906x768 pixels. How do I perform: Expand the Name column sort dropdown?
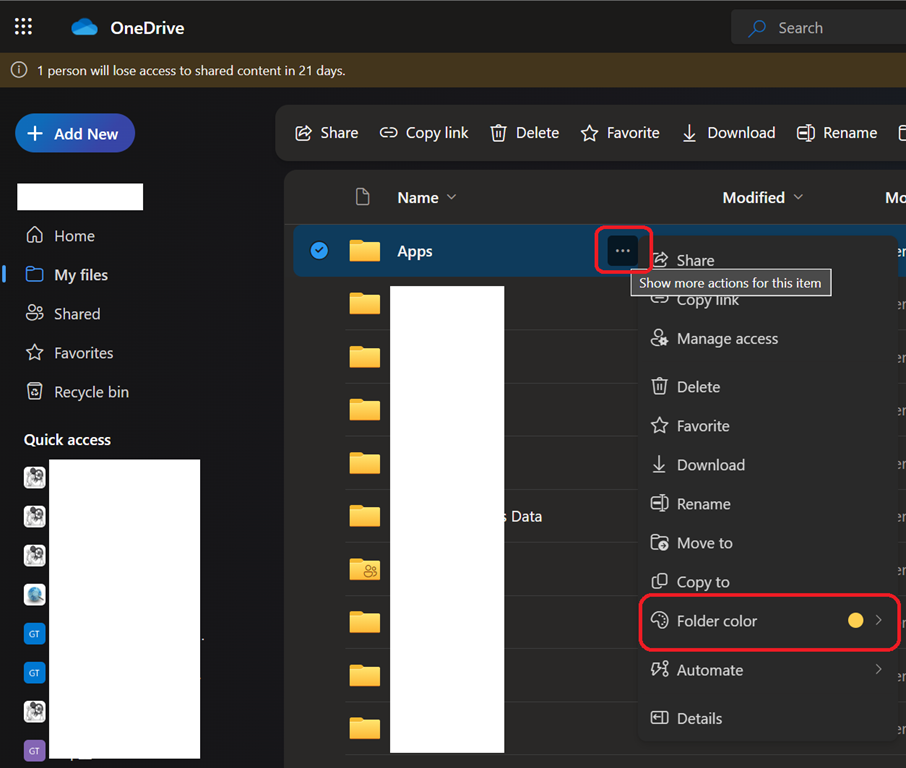click(451, 198)
